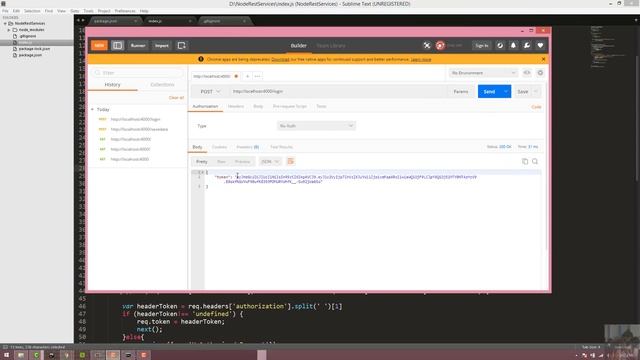Select the response Test Results tab
Screen dimensions: 640x360
[281, 147]
